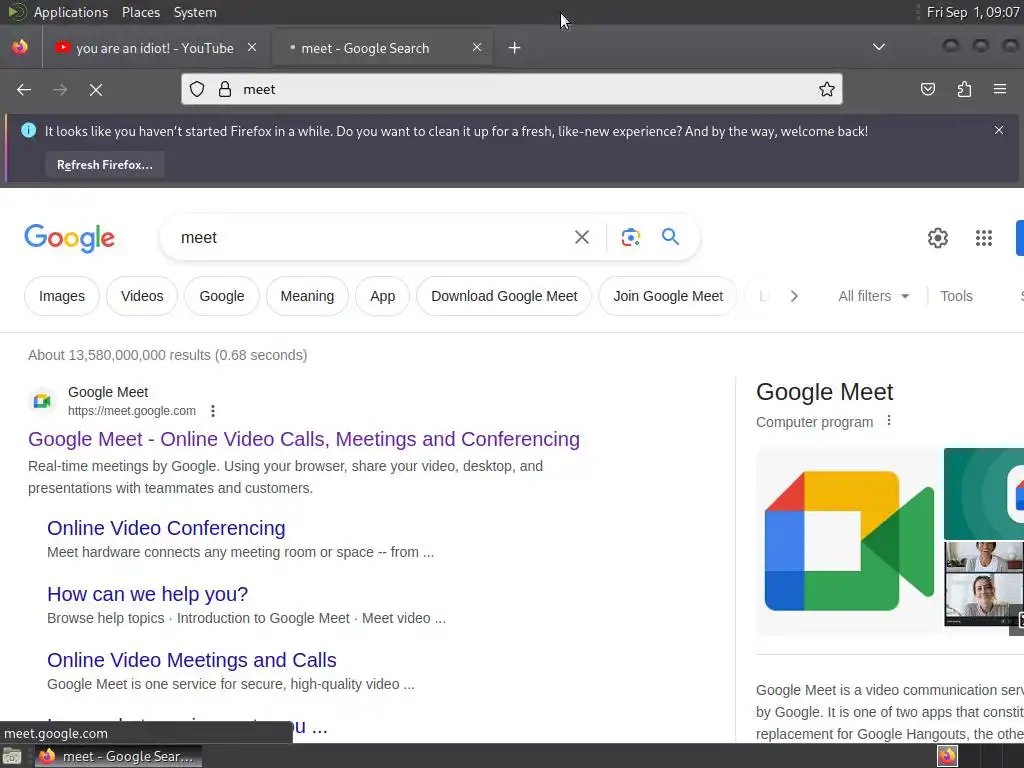Open How can we help you? link

click(148, 594)
